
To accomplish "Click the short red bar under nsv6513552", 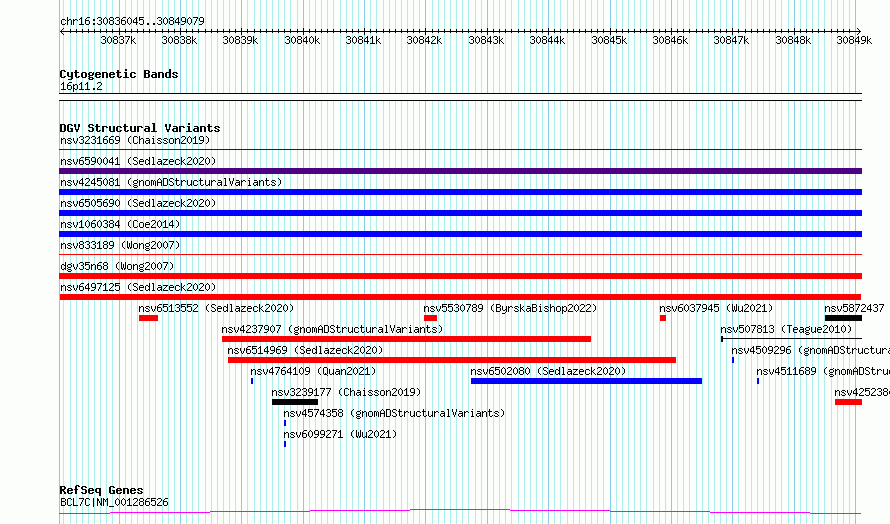I will pos(148,318).
